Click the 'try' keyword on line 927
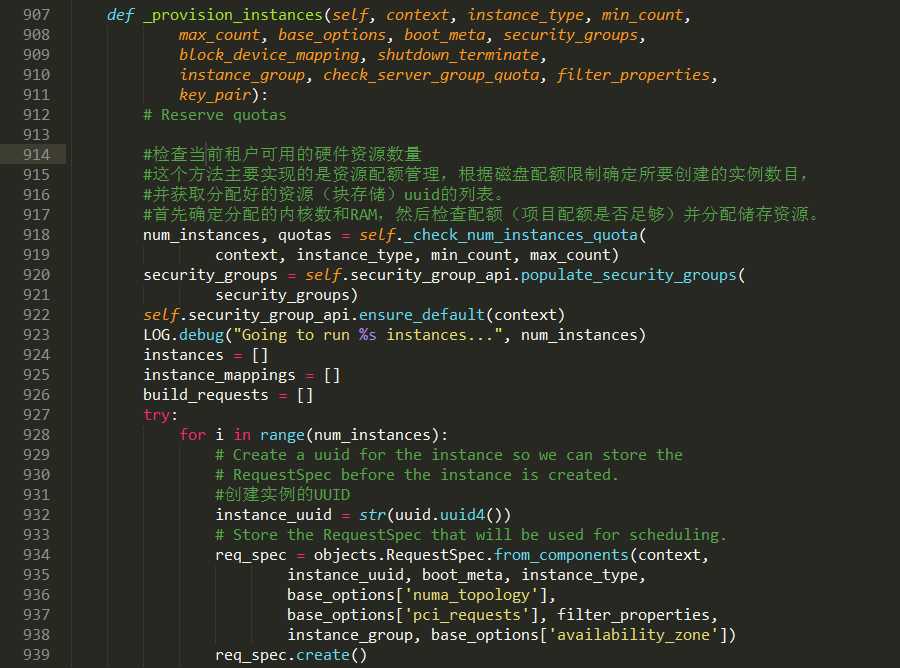The height and width of the screenshot is (668, 900). (x=157, y=415)
